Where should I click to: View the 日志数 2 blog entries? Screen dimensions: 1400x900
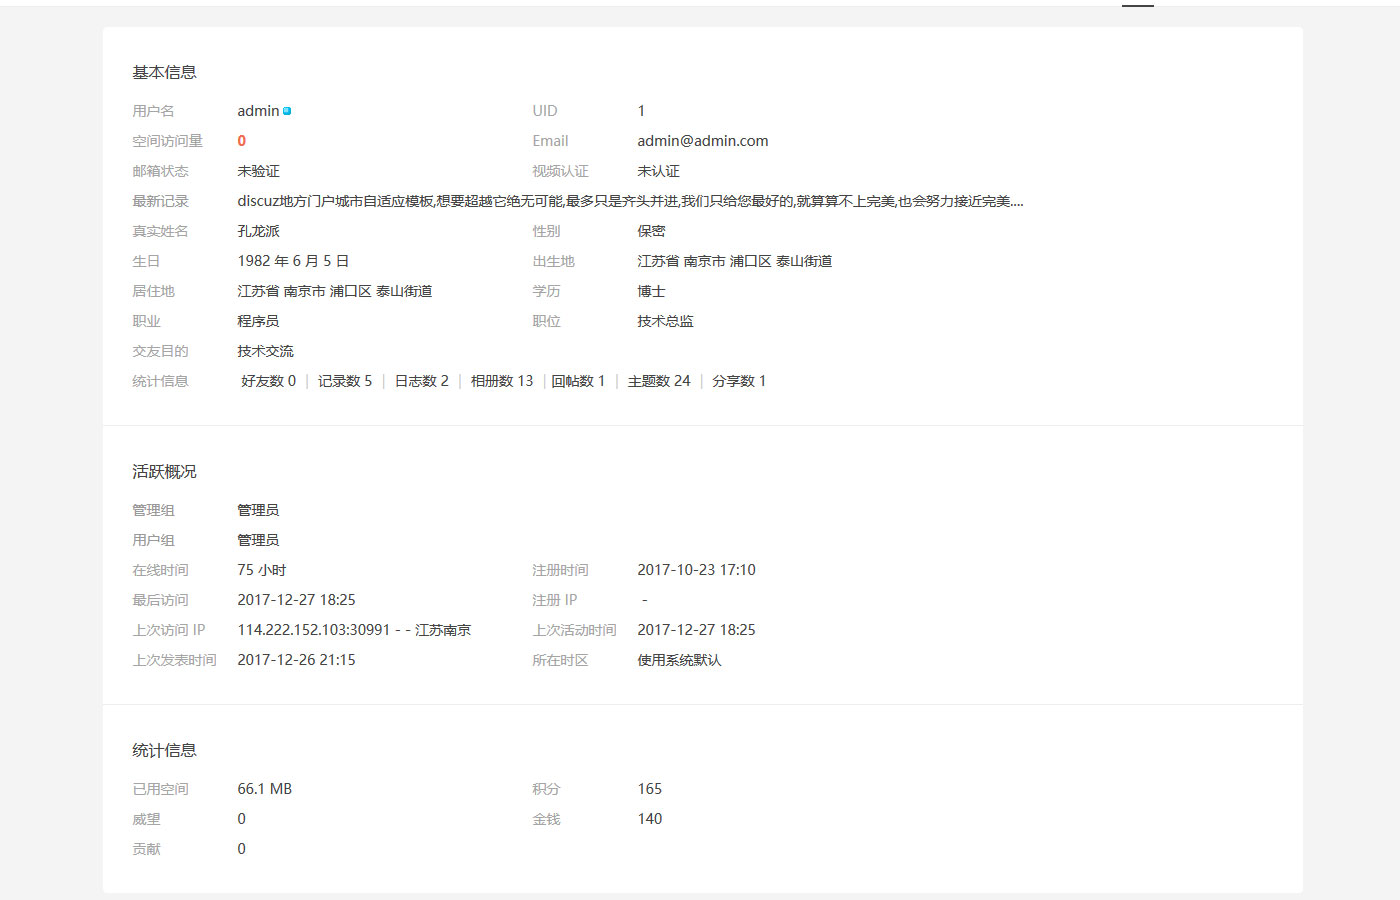pyautogui.click(x=421, y=381)
